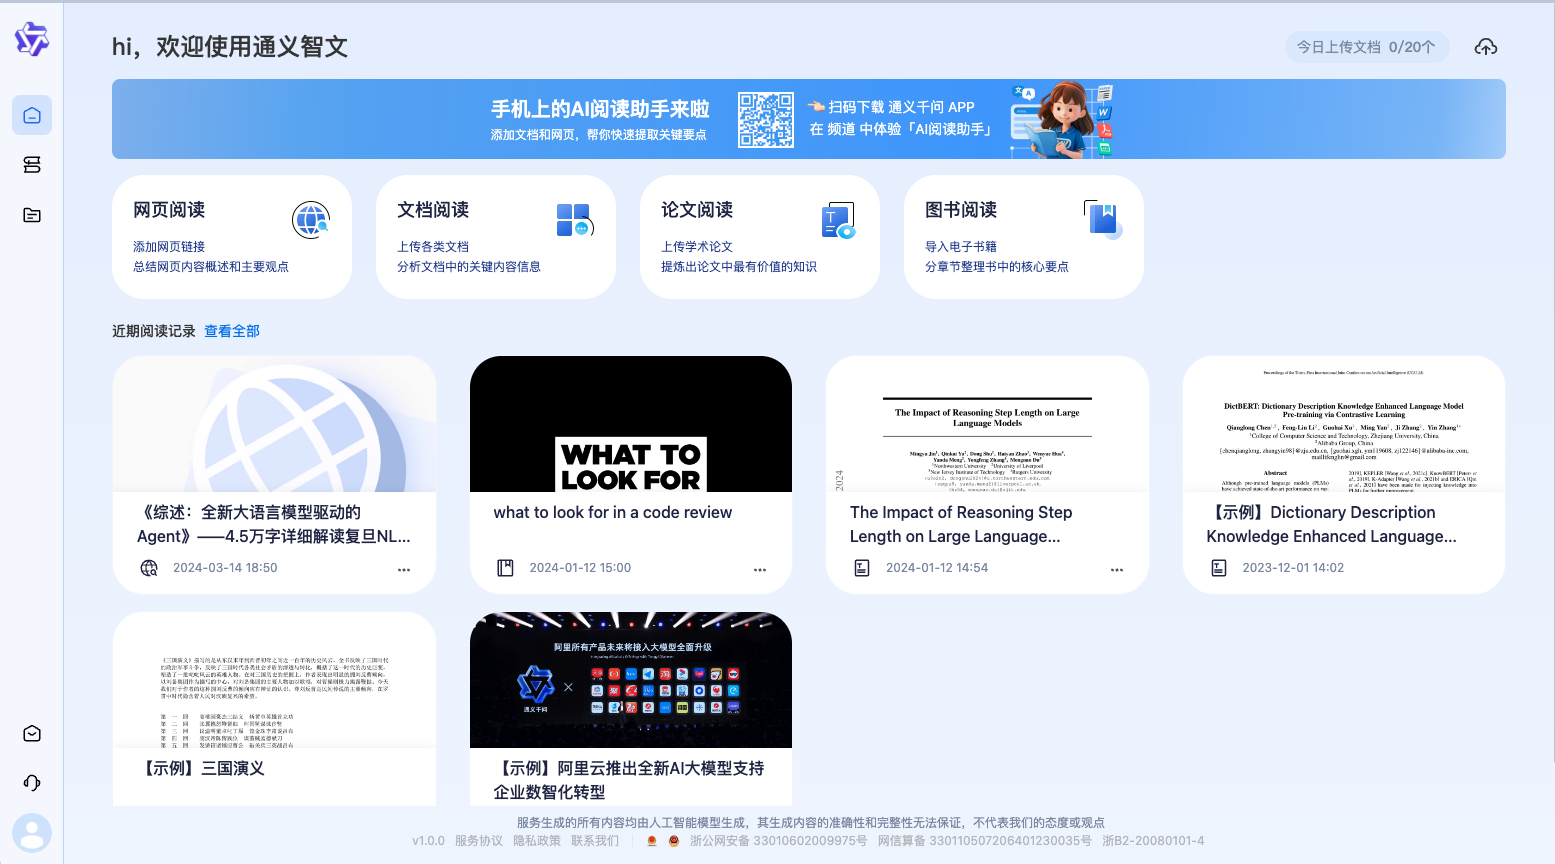Viewport: 1555px width, 864px height.
Task: Click the 网信算备 record number link
Action: tap(985, 841)
